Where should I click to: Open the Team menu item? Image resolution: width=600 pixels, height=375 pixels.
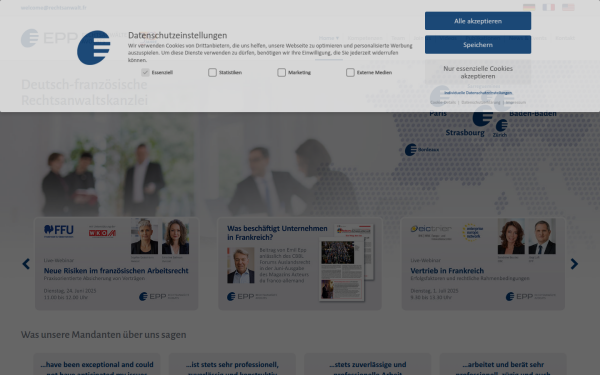(398, 38)
